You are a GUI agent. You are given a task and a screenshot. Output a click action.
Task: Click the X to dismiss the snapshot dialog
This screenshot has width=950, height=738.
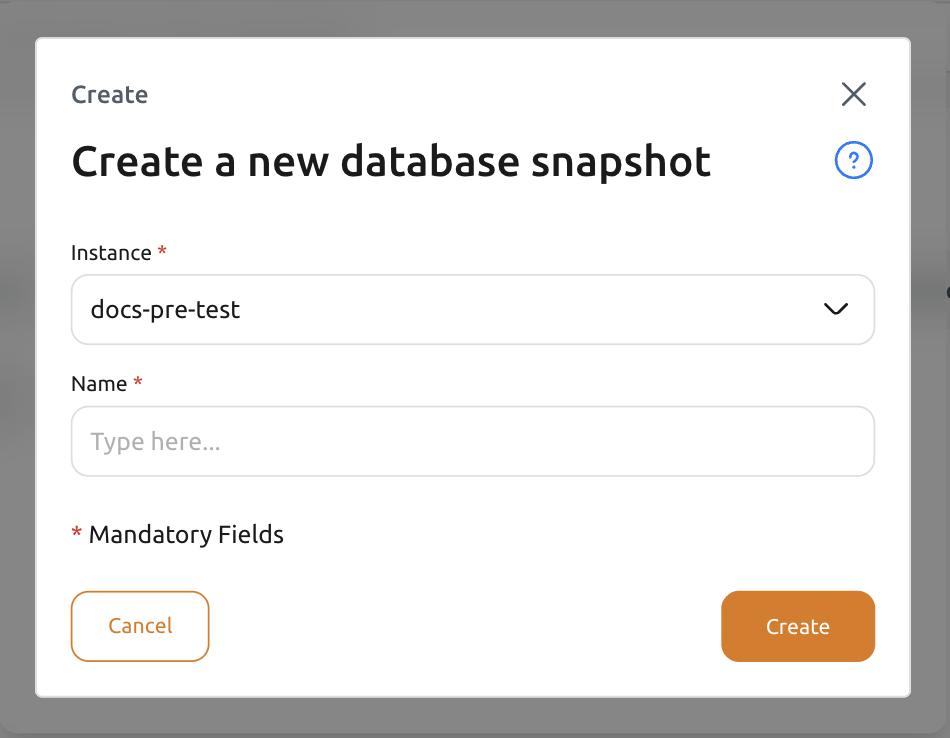(854, 94)
